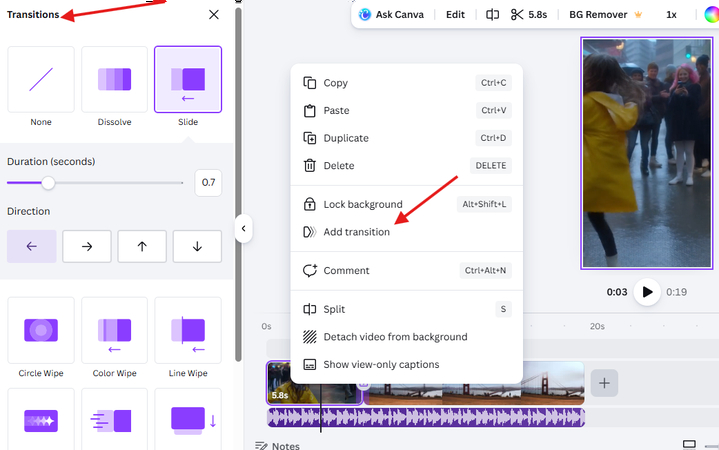Image resolution: width=719 pixels, height=450 pixels.
Task: Select Comment from context menu
Action: tap(407, 270)
